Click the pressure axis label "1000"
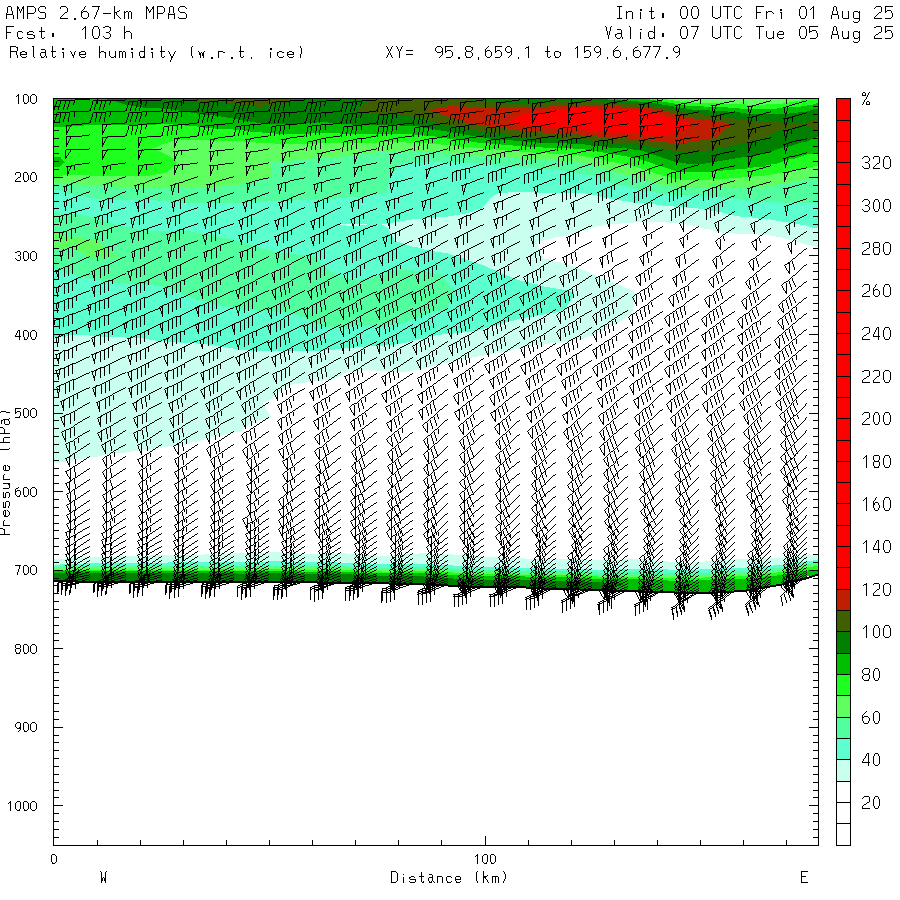 22,806
